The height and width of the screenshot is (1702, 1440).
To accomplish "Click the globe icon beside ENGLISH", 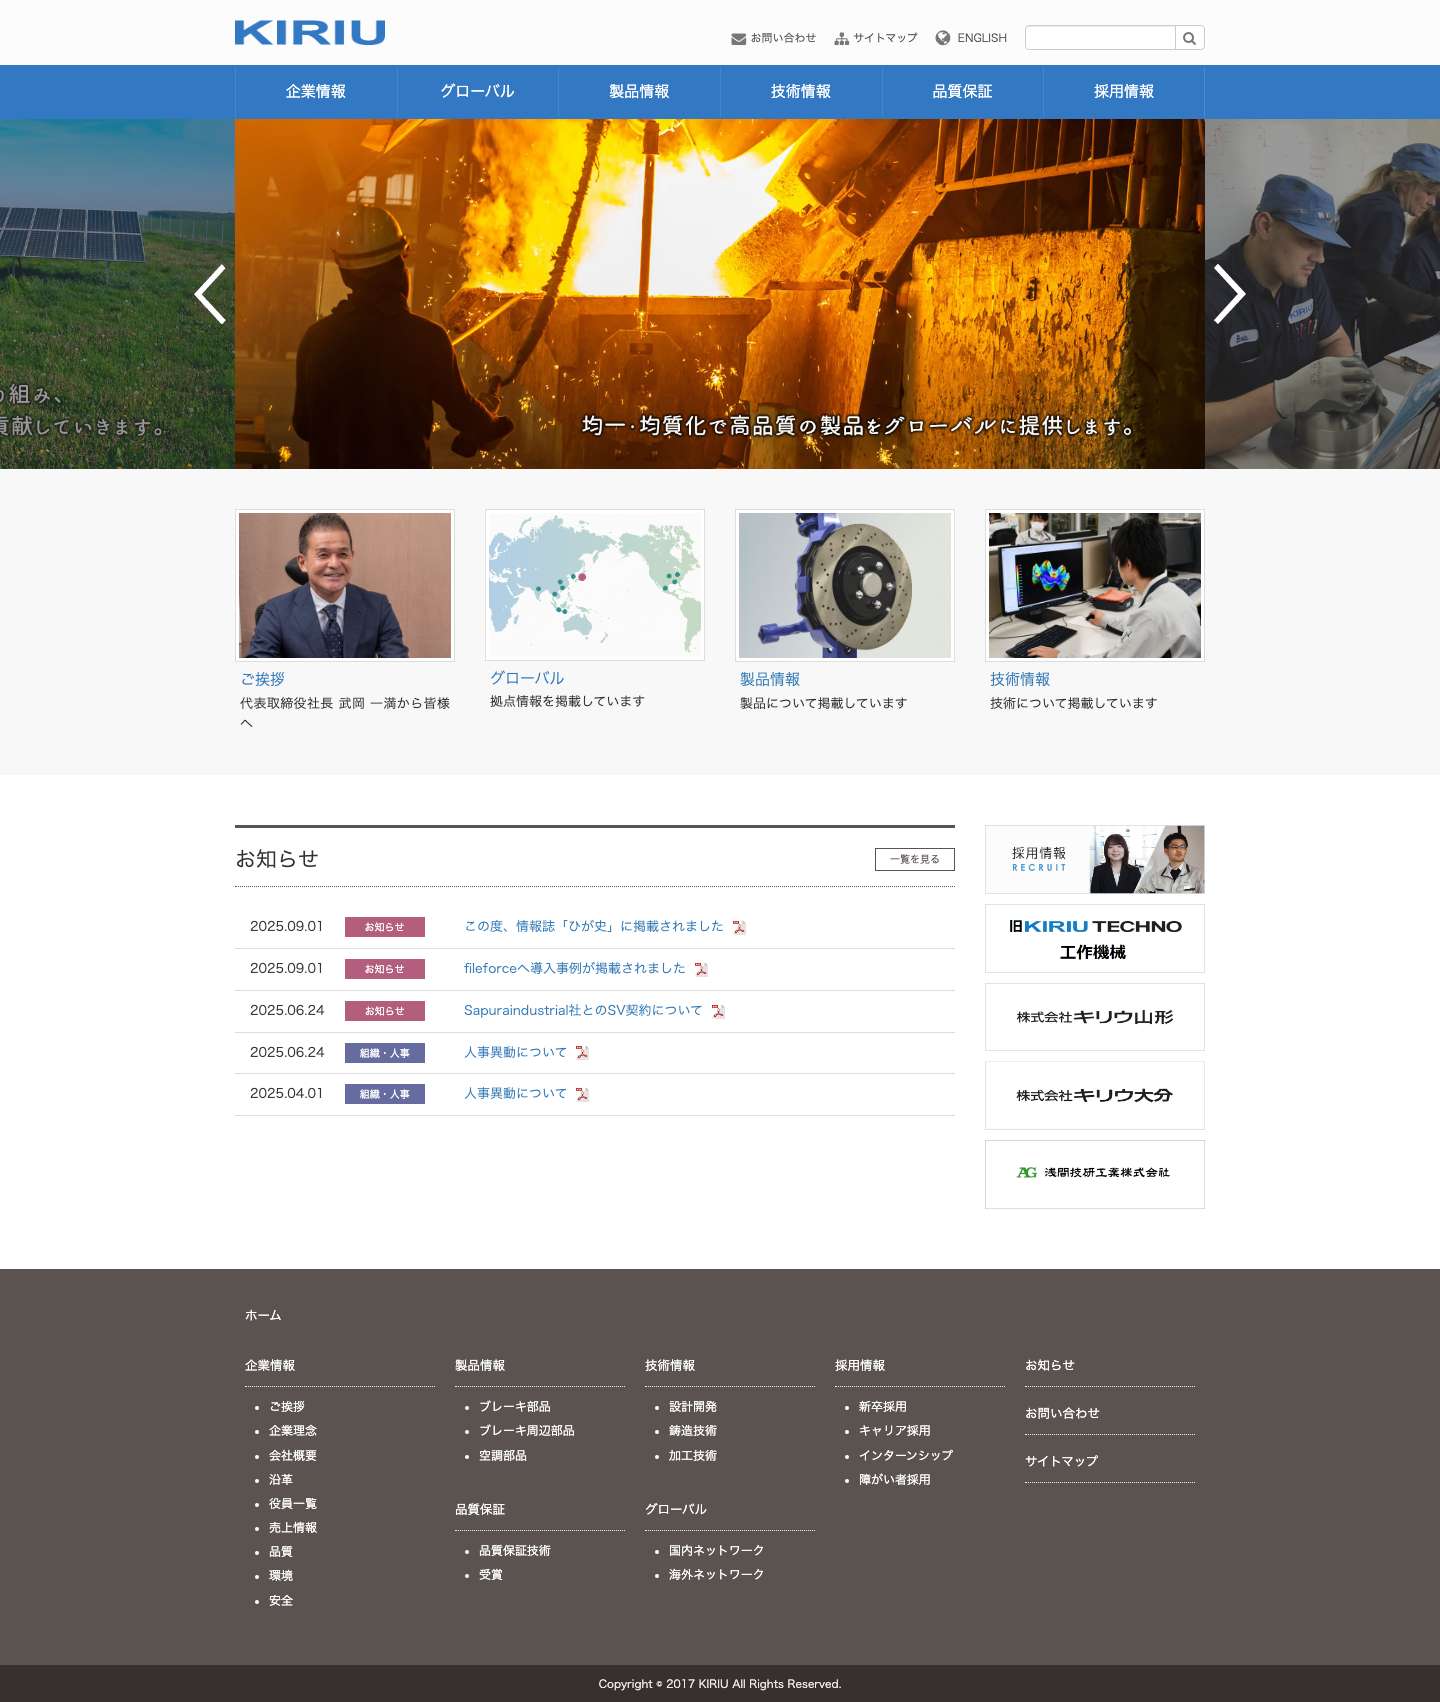I will click(x=943, y=38).
